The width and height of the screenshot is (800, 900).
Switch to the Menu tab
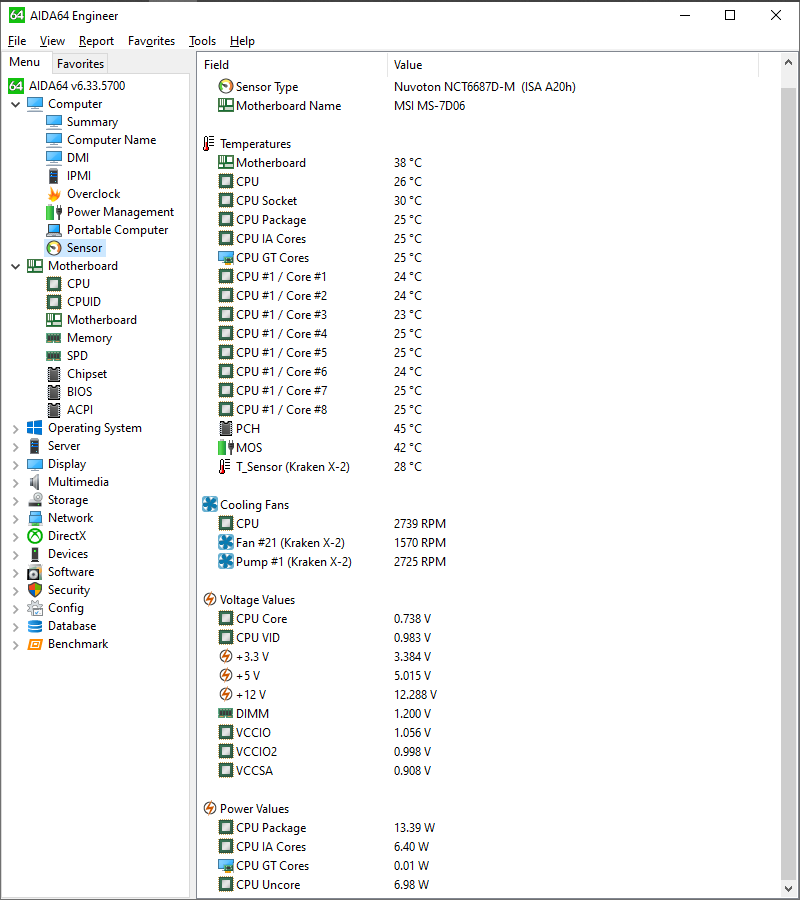click(x=25, y=62)
